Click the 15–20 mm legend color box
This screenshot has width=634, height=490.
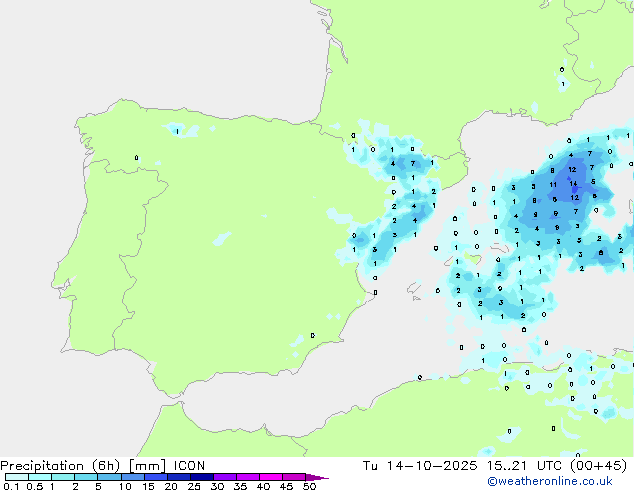pos(155,477)
